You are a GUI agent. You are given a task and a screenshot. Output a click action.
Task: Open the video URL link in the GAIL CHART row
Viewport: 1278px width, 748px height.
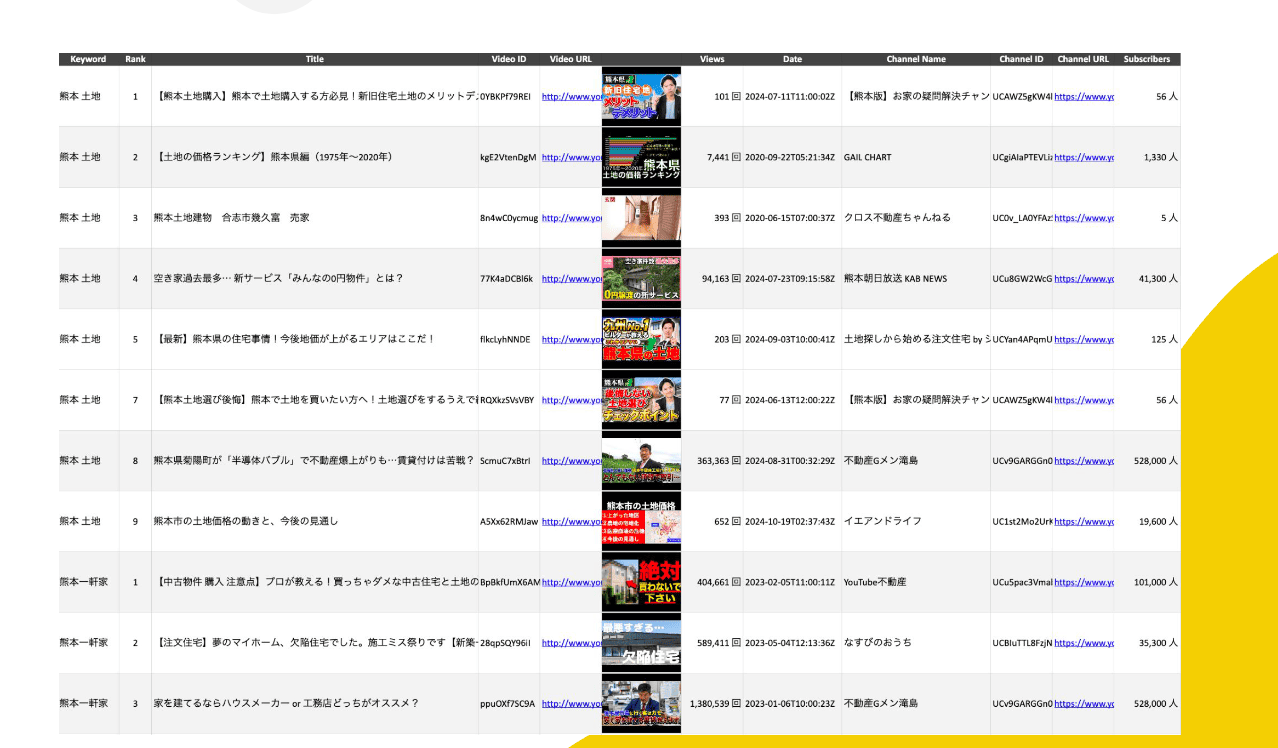pyautogui.click(x=571, y=158)
